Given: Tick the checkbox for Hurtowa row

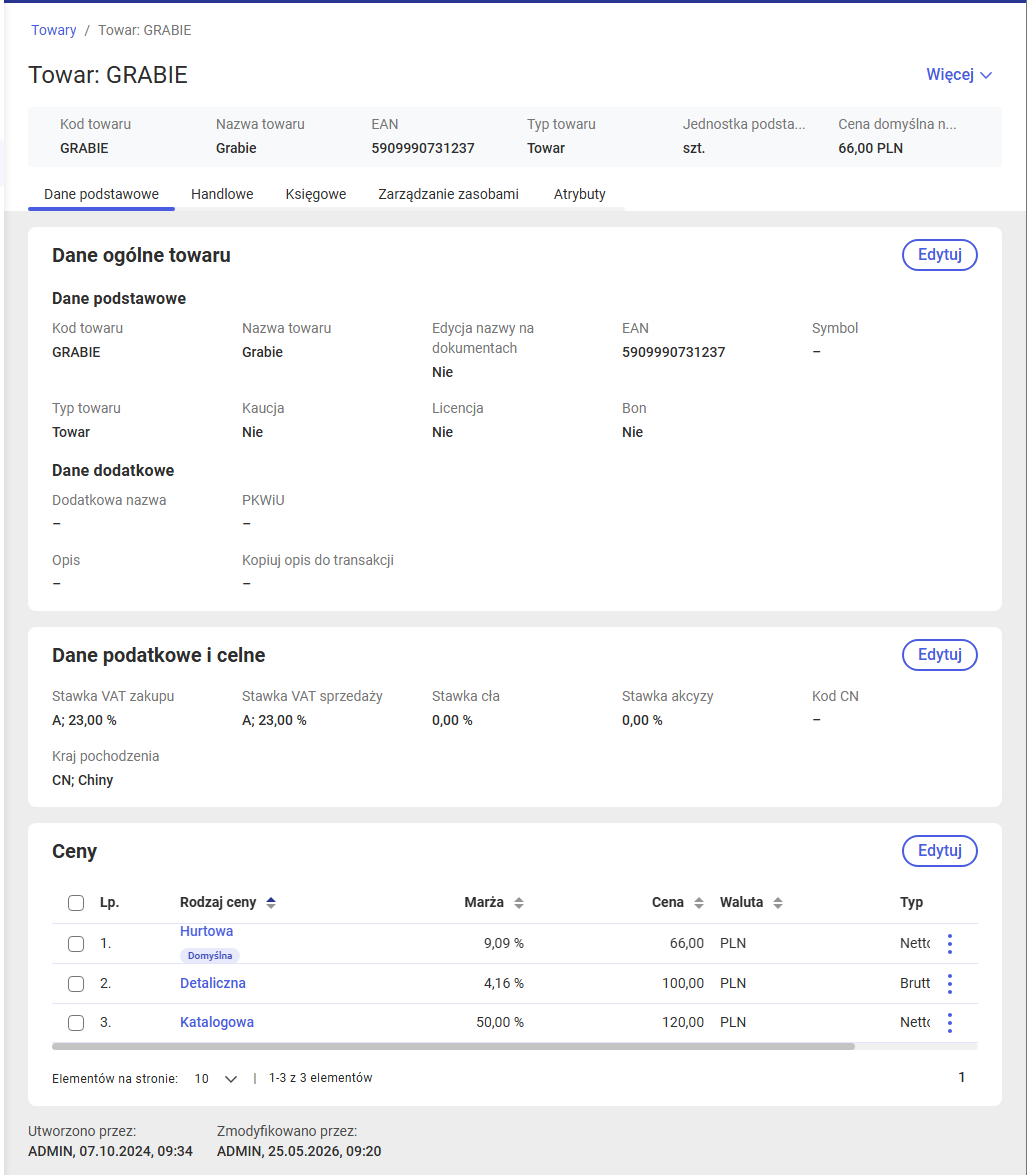Looking at the screenshot, I should click(x=76, y=943).
